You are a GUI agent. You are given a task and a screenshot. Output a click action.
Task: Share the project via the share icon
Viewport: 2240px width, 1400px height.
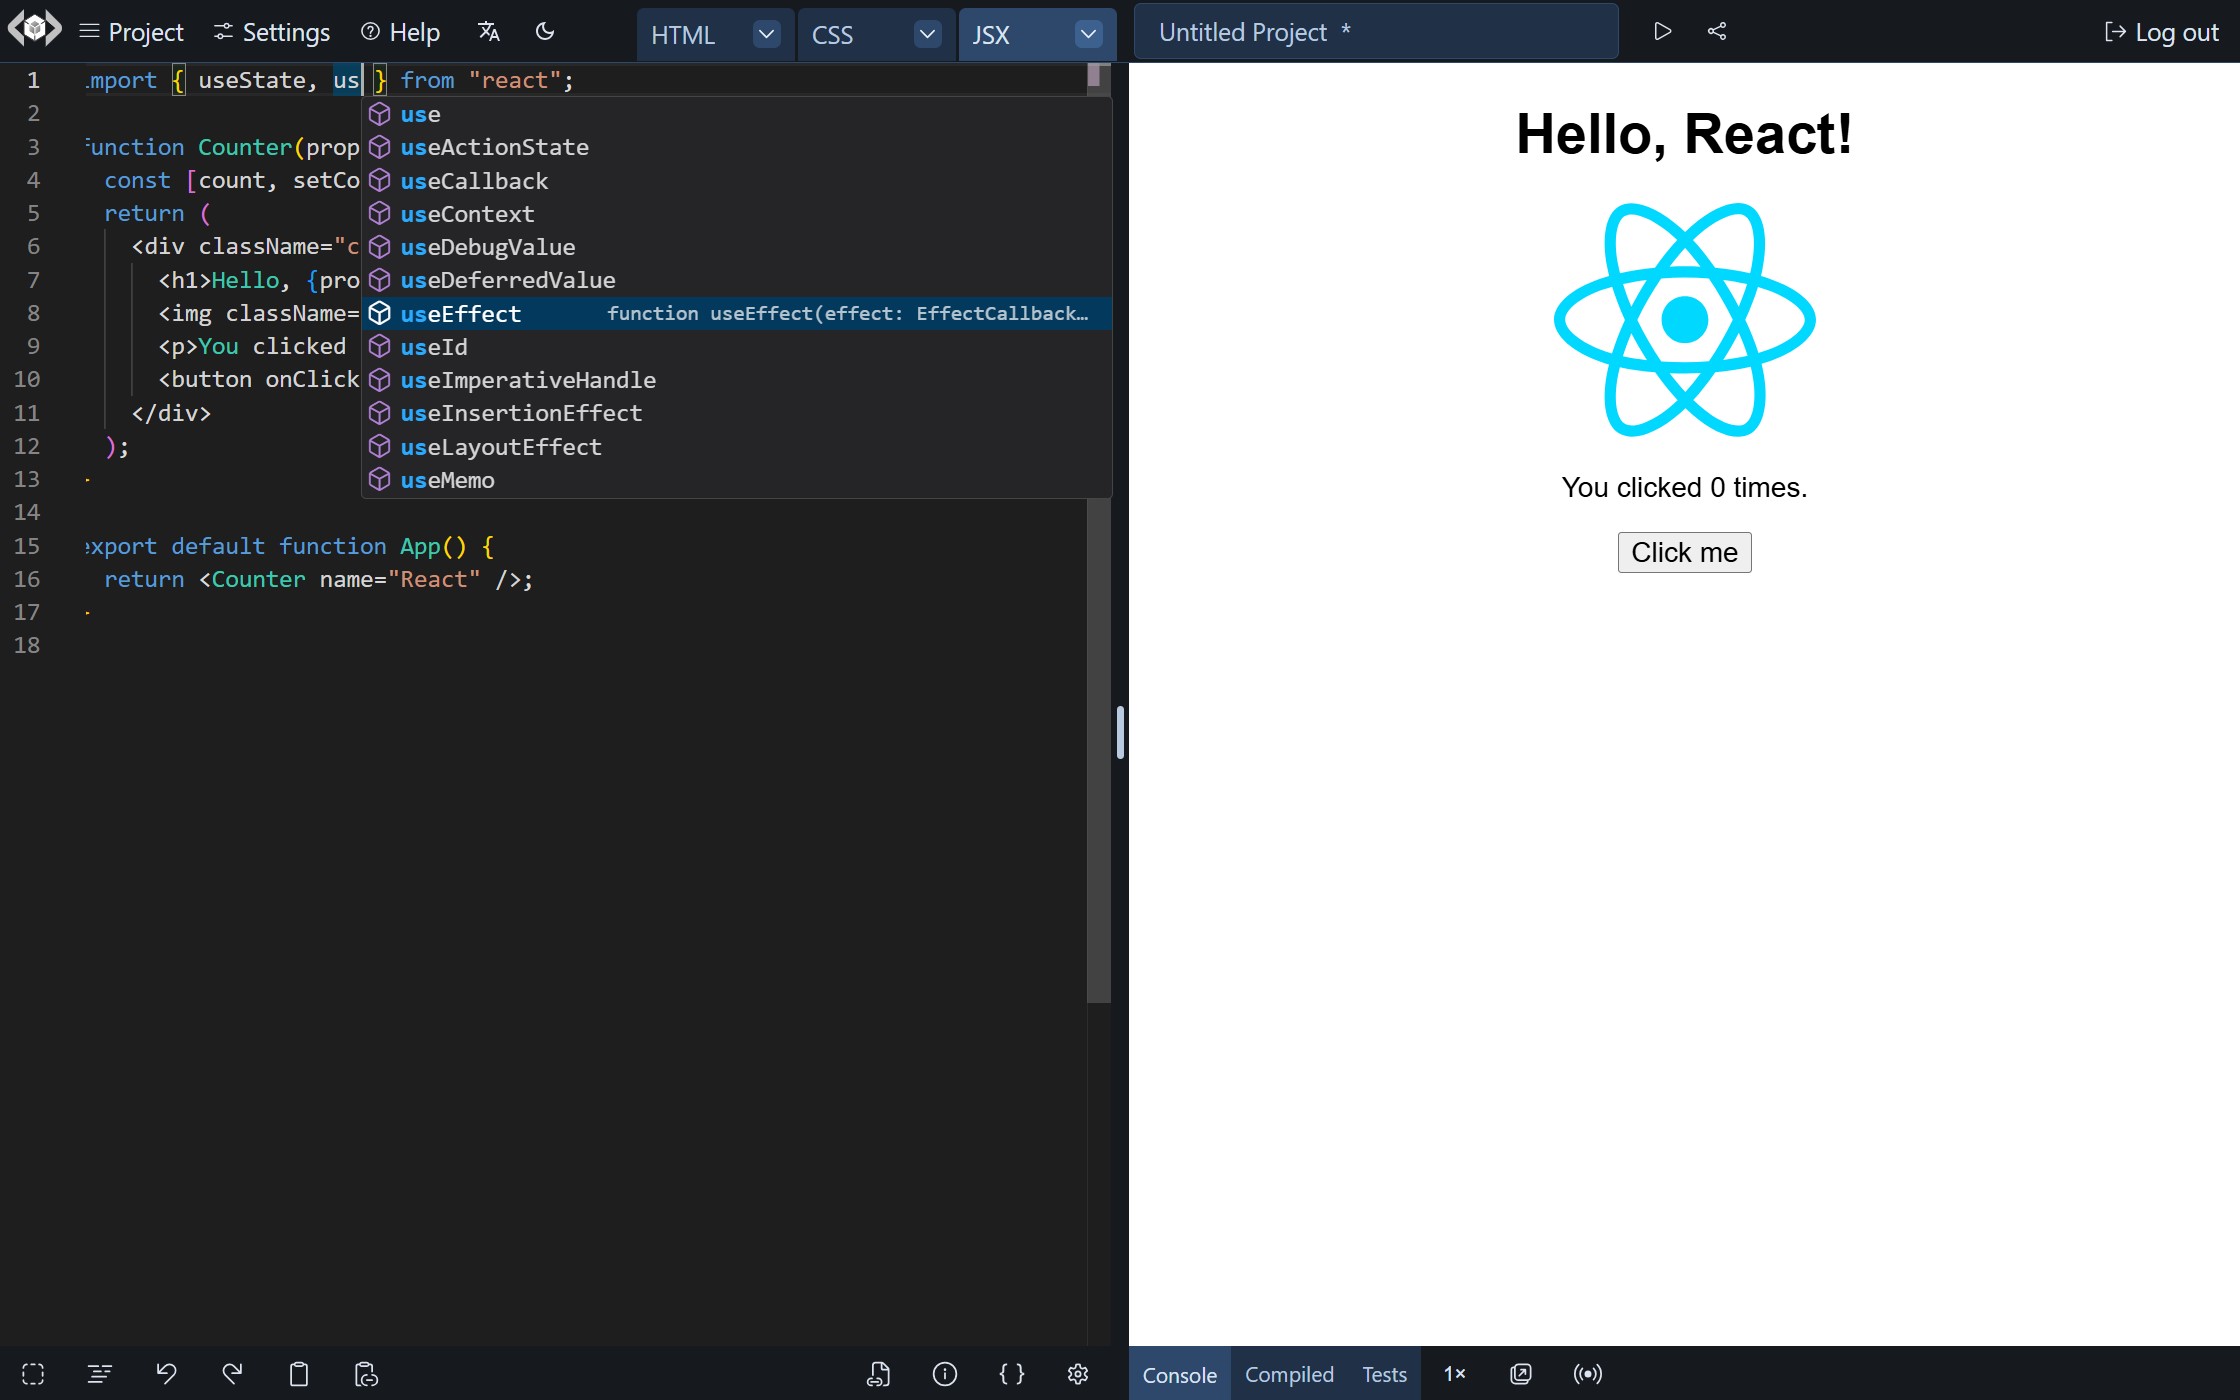point(1717,31)
